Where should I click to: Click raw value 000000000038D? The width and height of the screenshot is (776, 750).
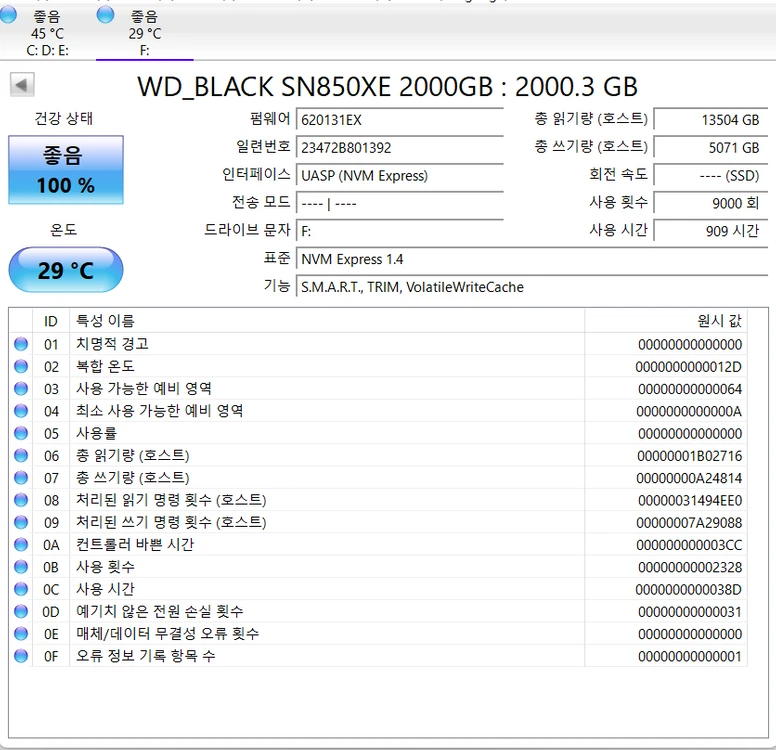point(688,590)
